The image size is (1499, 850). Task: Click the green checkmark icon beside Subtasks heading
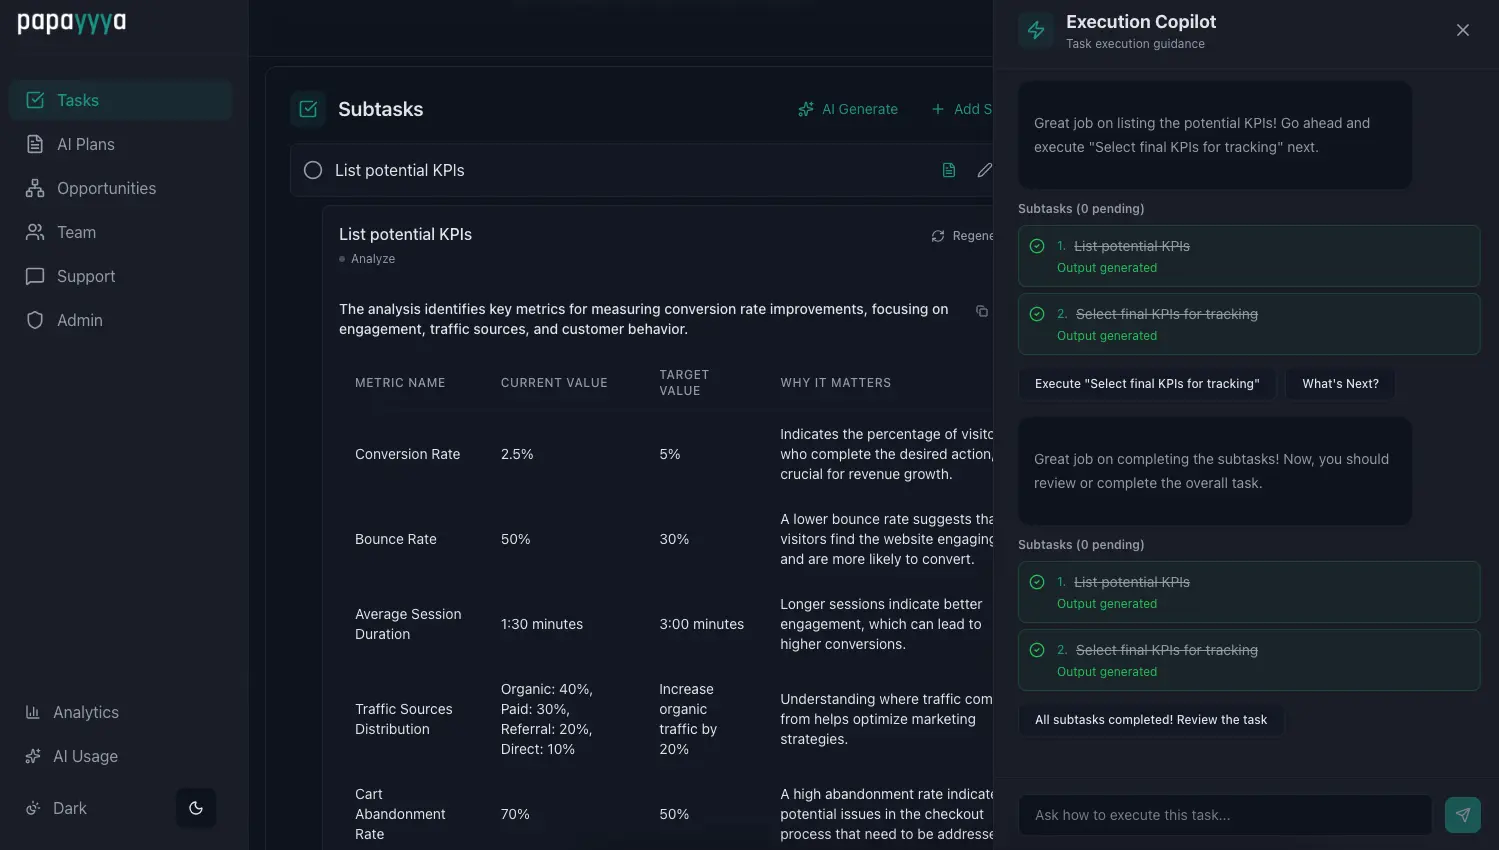307,108
